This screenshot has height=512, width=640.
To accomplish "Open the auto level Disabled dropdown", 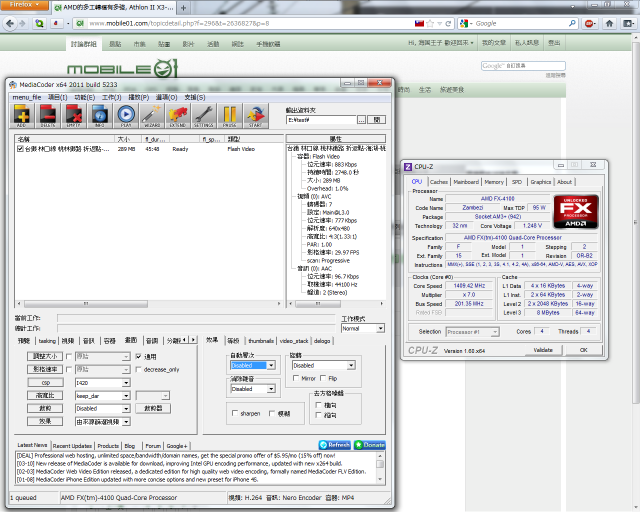I will point(253,365).
